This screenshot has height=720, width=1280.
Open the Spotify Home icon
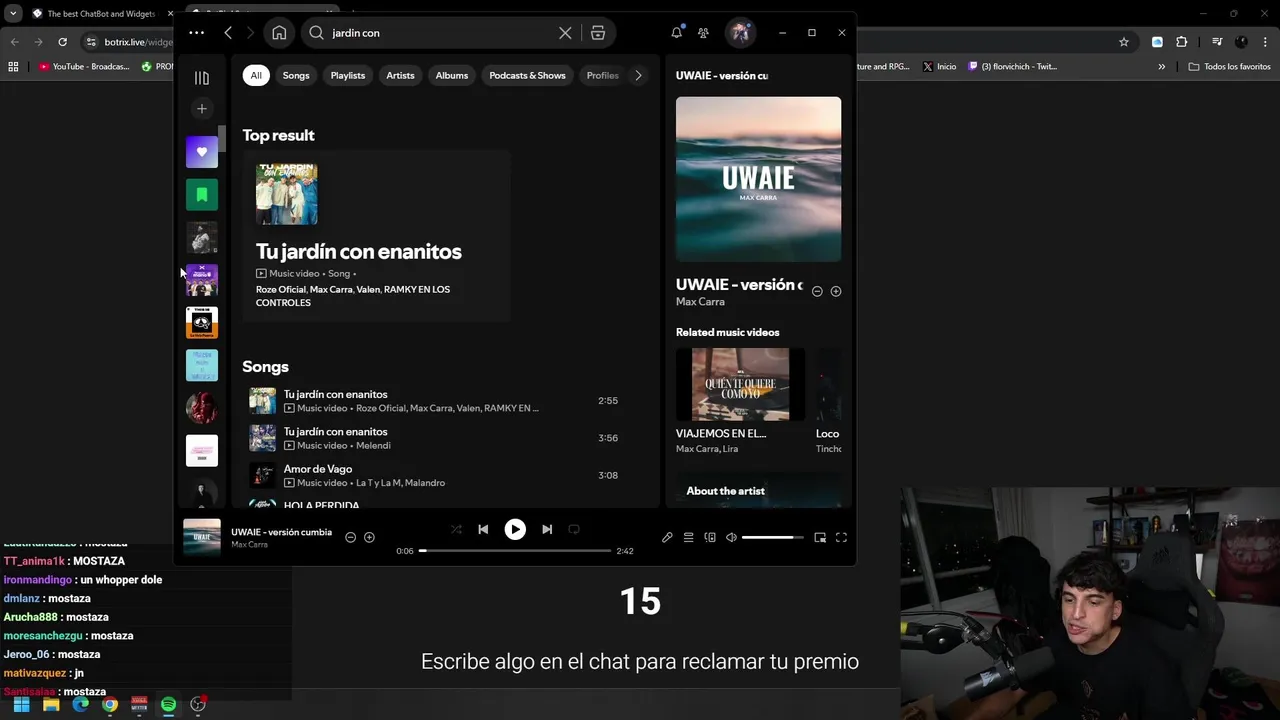pyautogui.click(x=279, y=33)
